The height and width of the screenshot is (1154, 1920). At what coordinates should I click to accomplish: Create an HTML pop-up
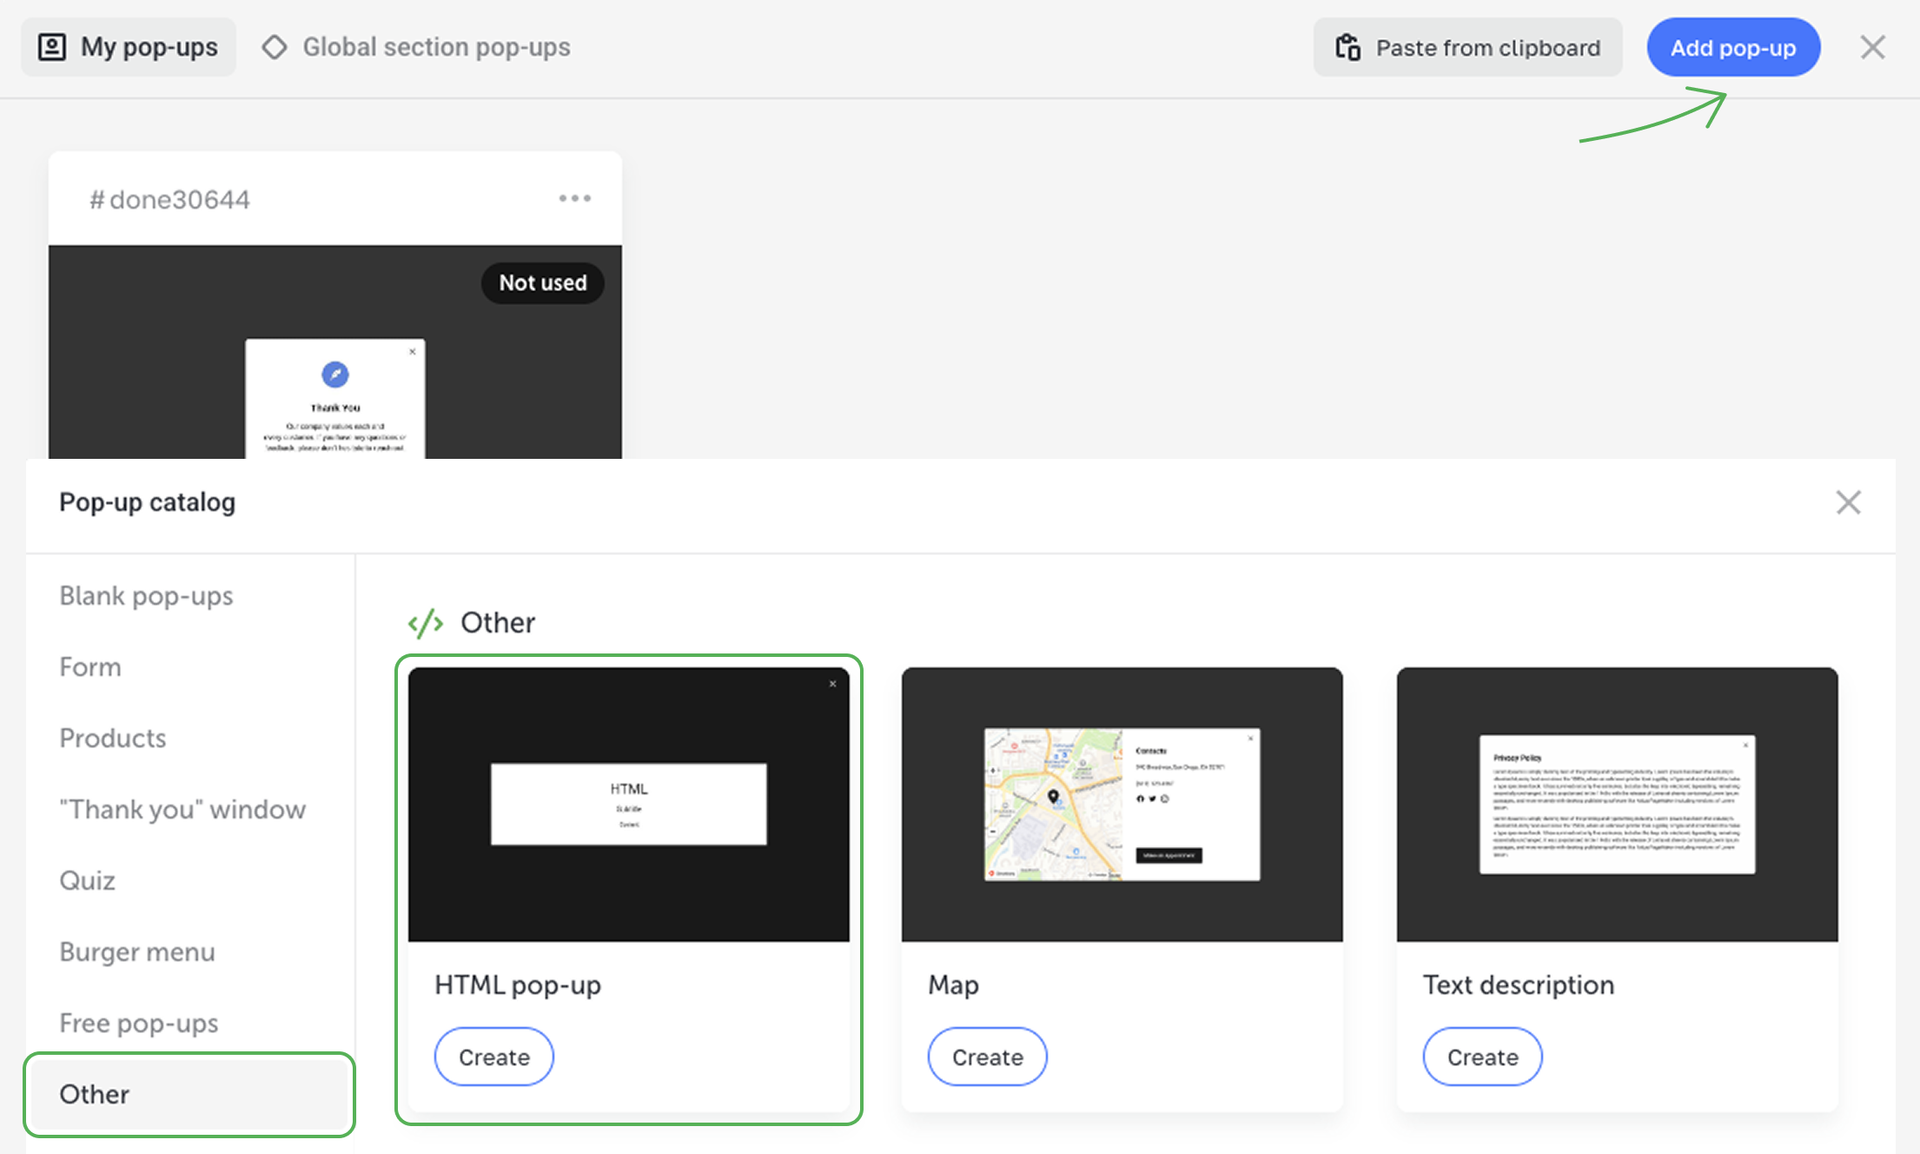(x=494, y=1057)
